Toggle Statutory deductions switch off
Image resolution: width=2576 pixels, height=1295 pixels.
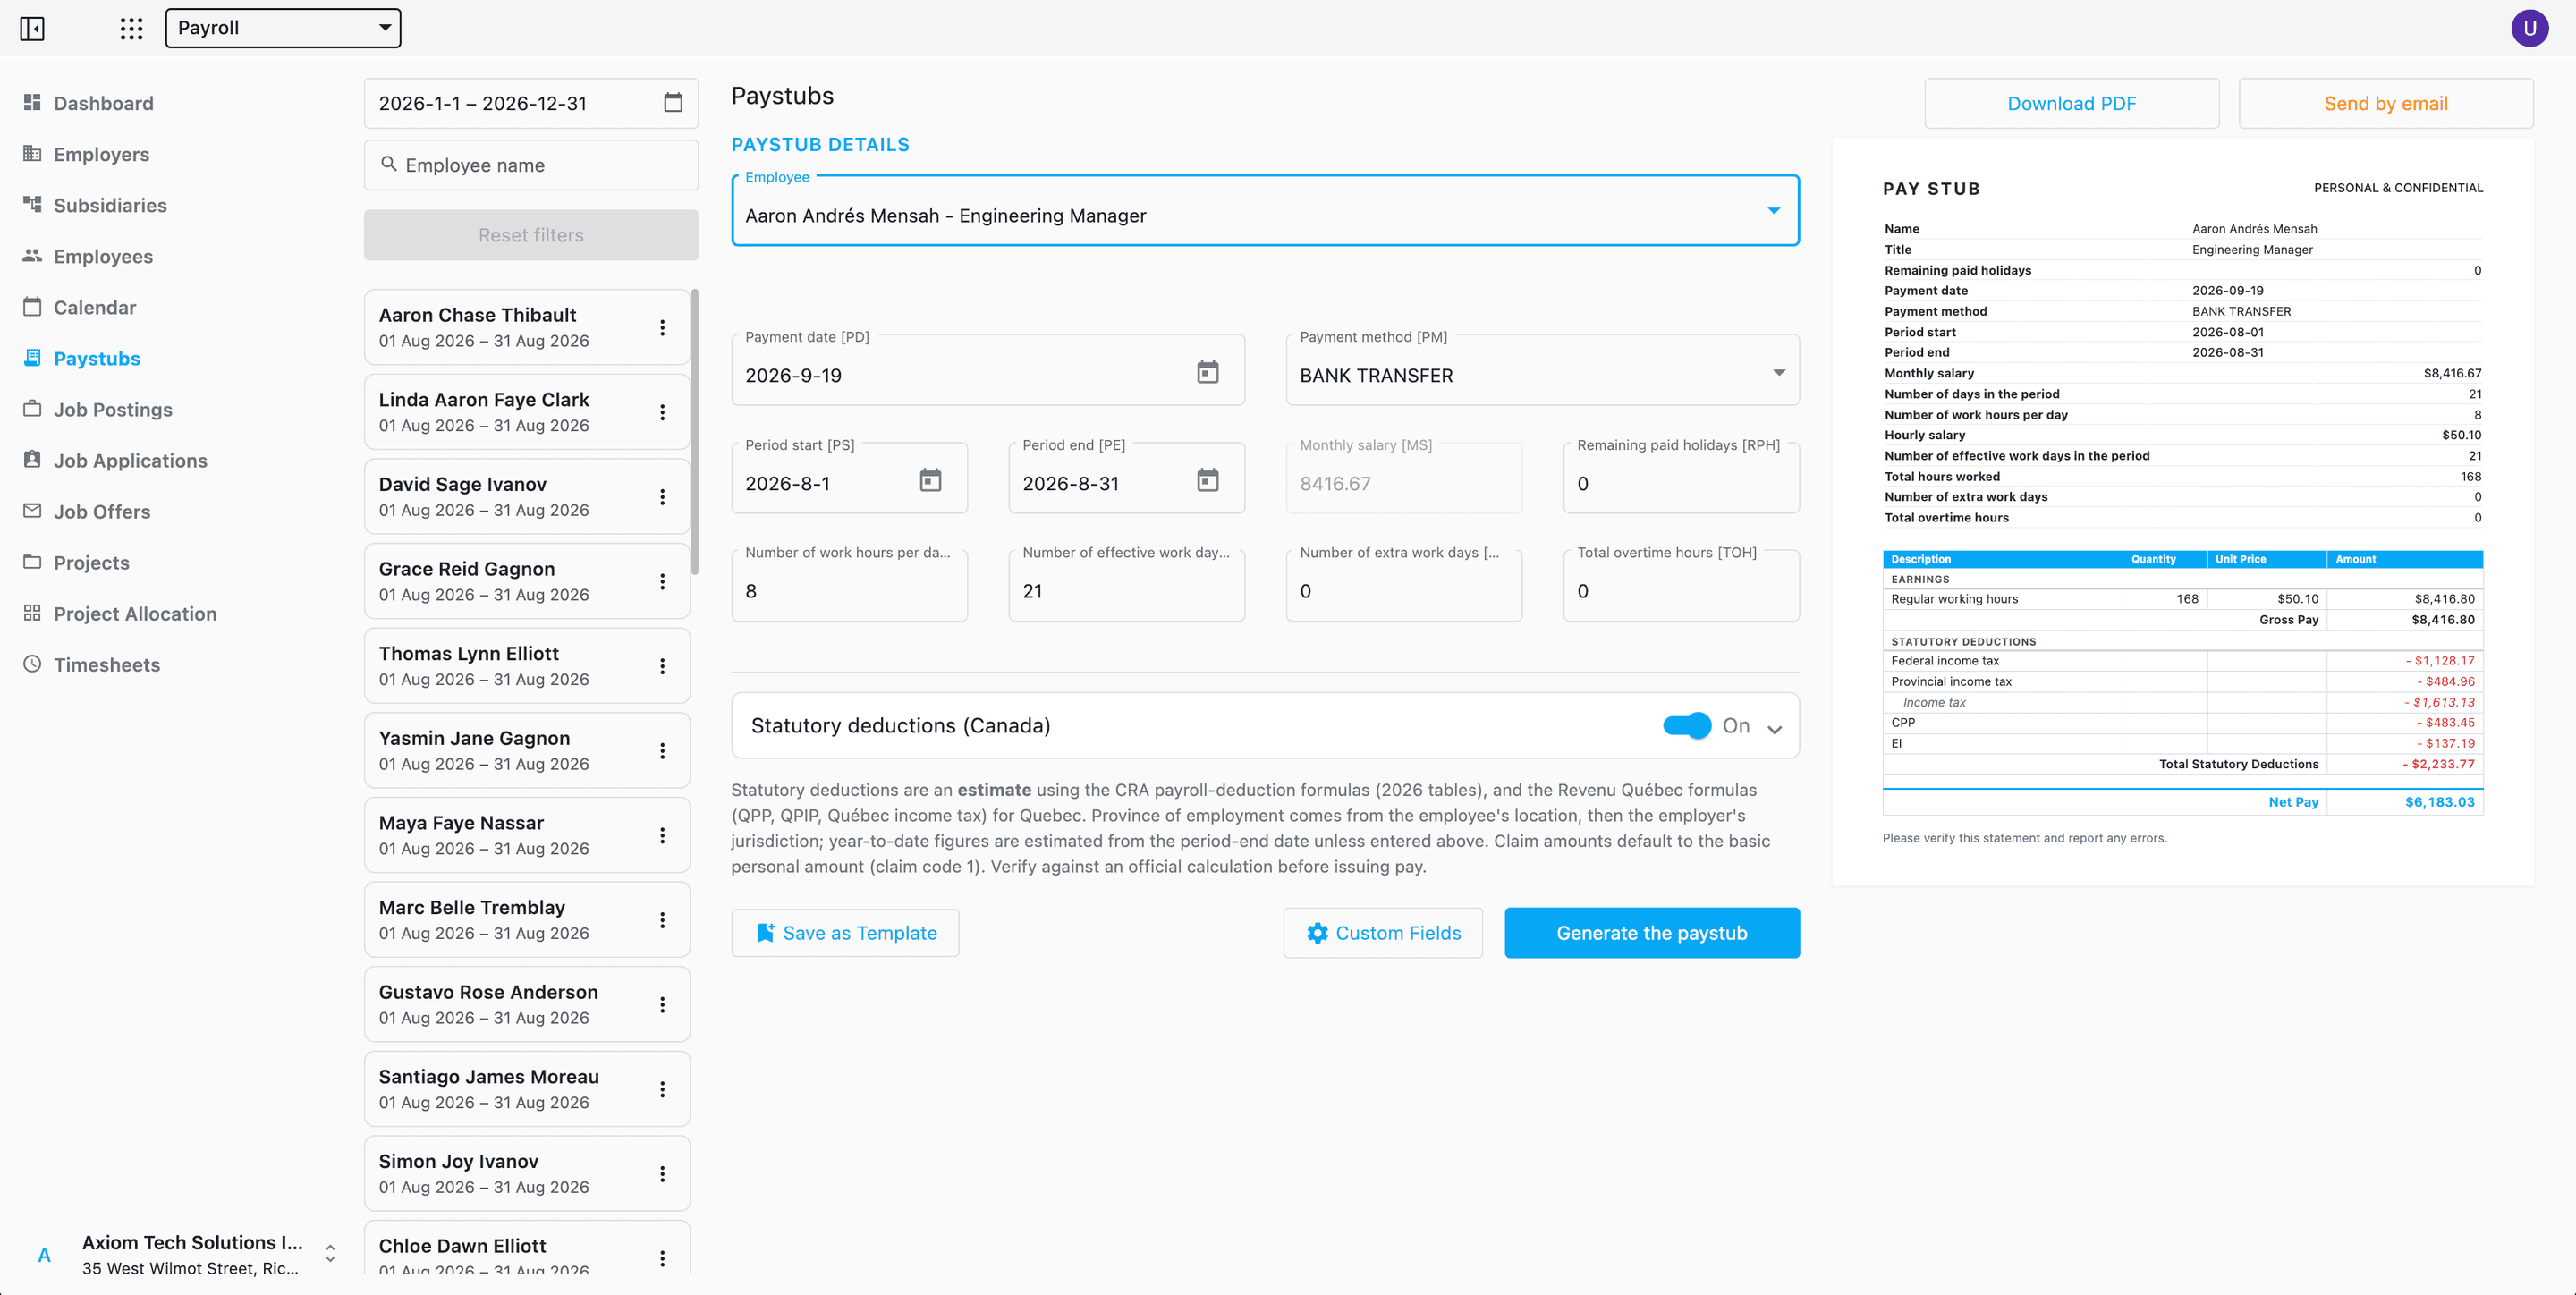tap(1687, 726)
